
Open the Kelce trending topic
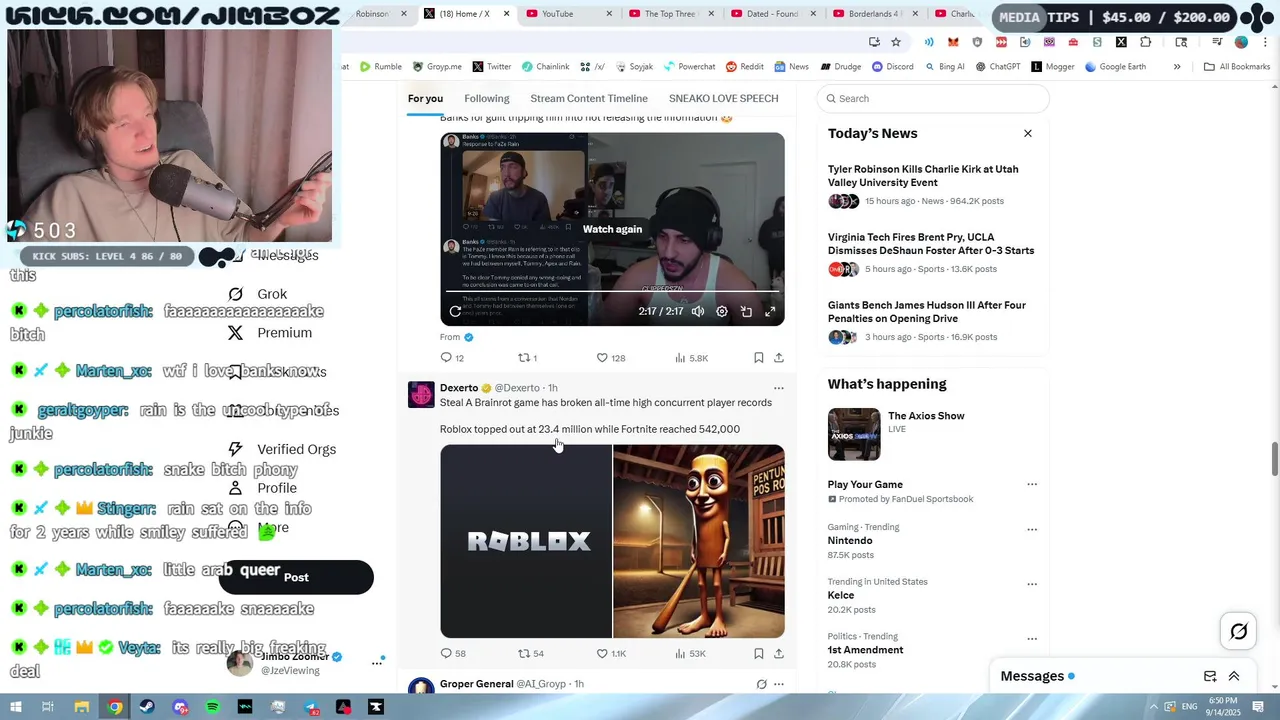(841, 595)
